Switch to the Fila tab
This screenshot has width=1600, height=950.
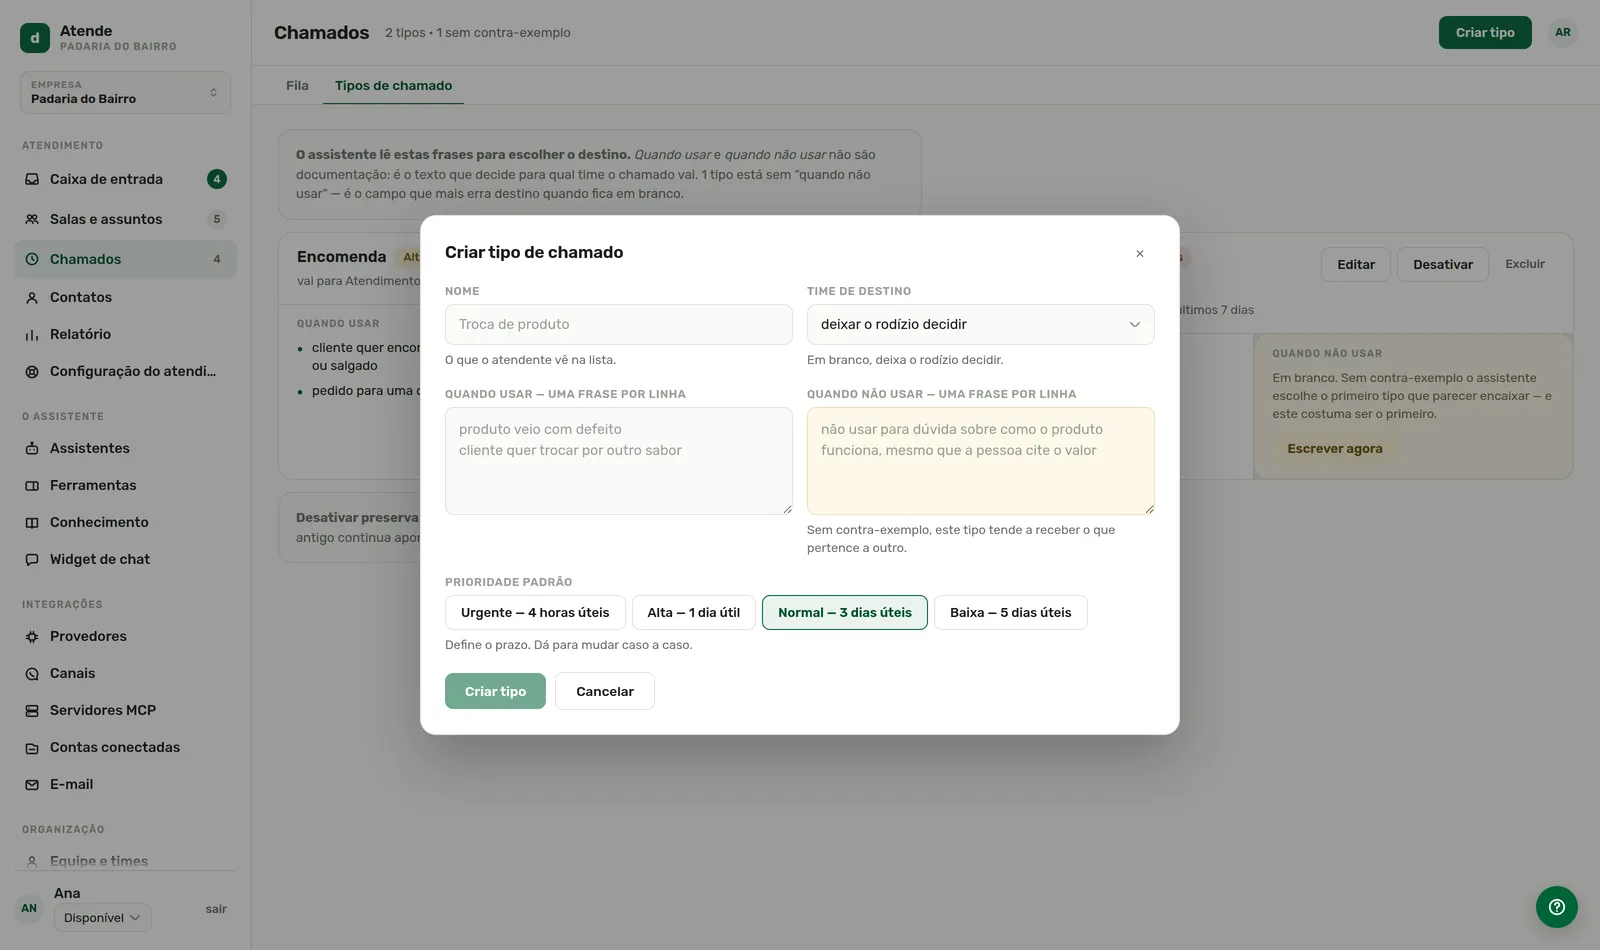297,85
